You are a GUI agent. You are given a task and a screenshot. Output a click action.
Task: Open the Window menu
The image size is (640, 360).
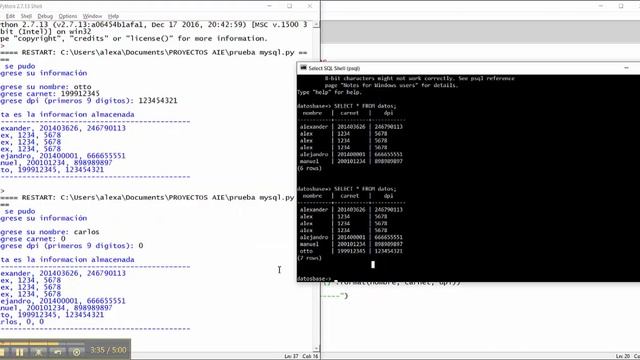click(x=92, y=16)
